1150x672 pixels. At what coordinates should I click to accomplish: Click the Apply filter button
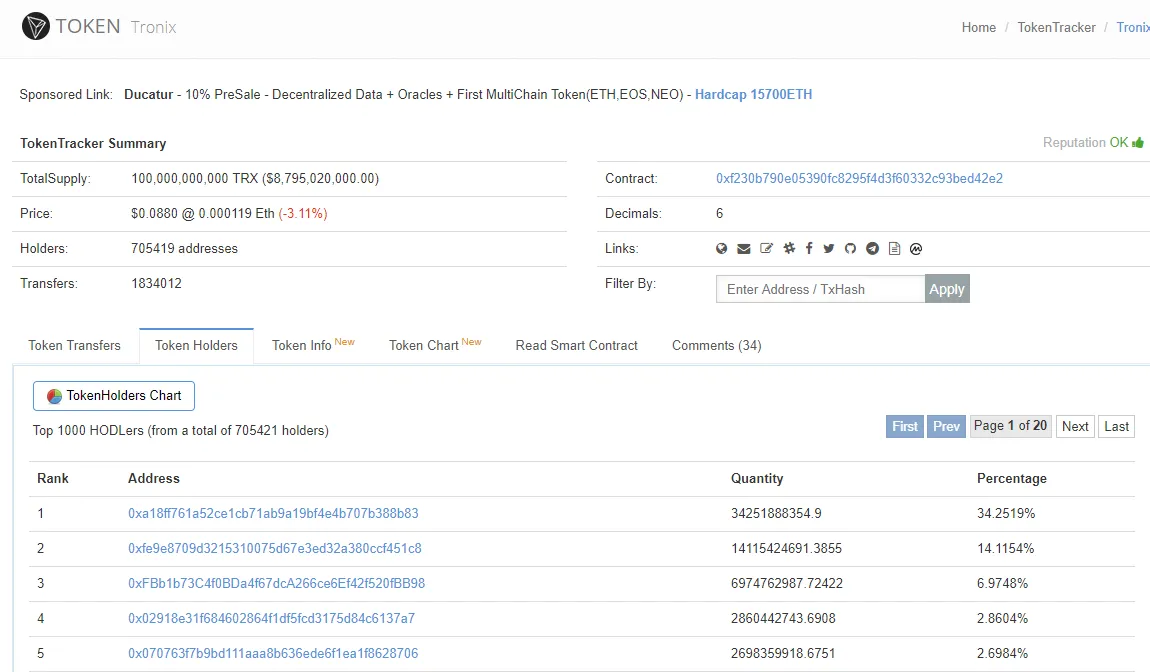[x=947, y=289]
